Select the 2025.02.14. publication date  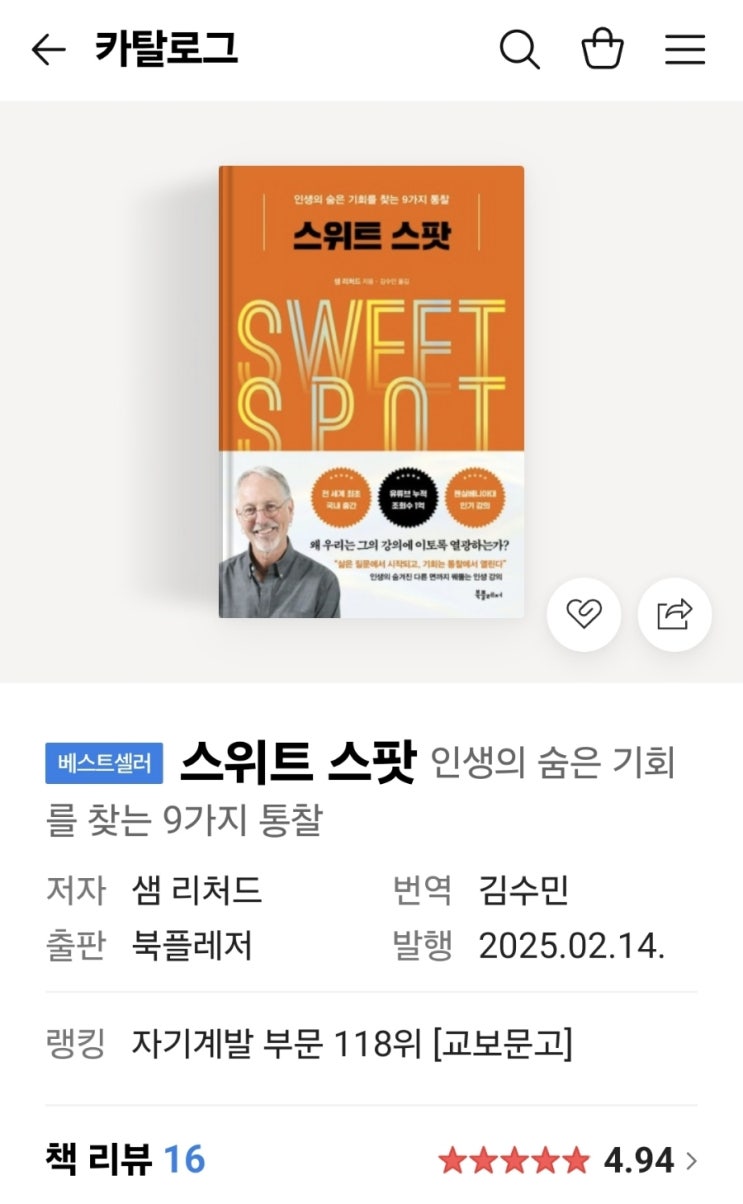click(x=572, y=944)
